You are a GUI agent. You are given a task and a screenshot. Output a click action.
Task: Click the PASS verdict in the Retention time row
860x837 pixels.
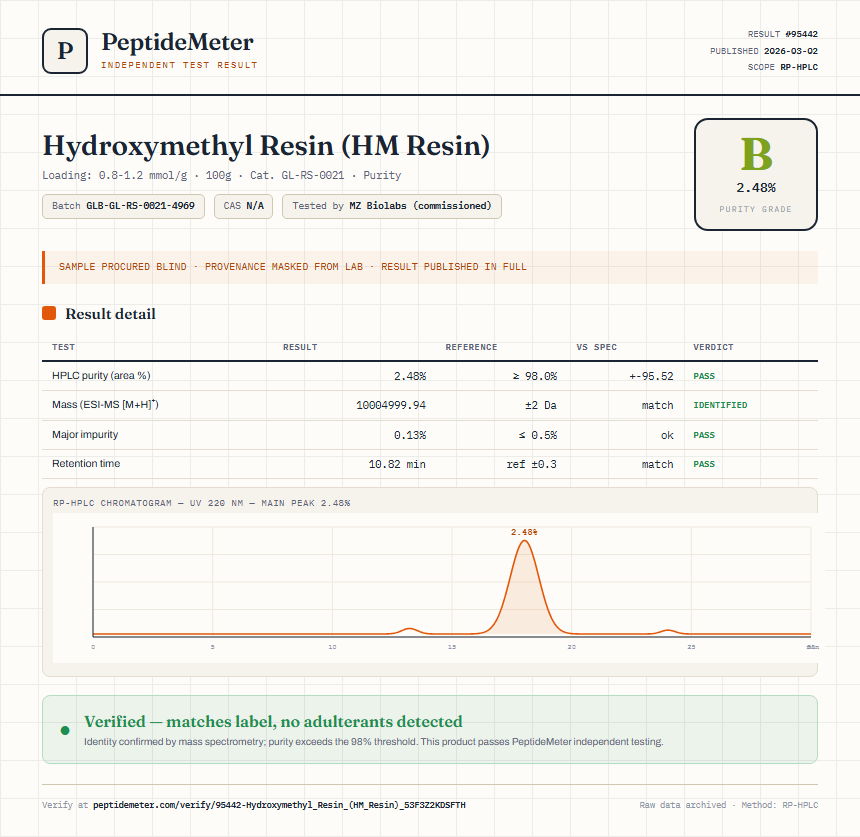click(704, 464)
